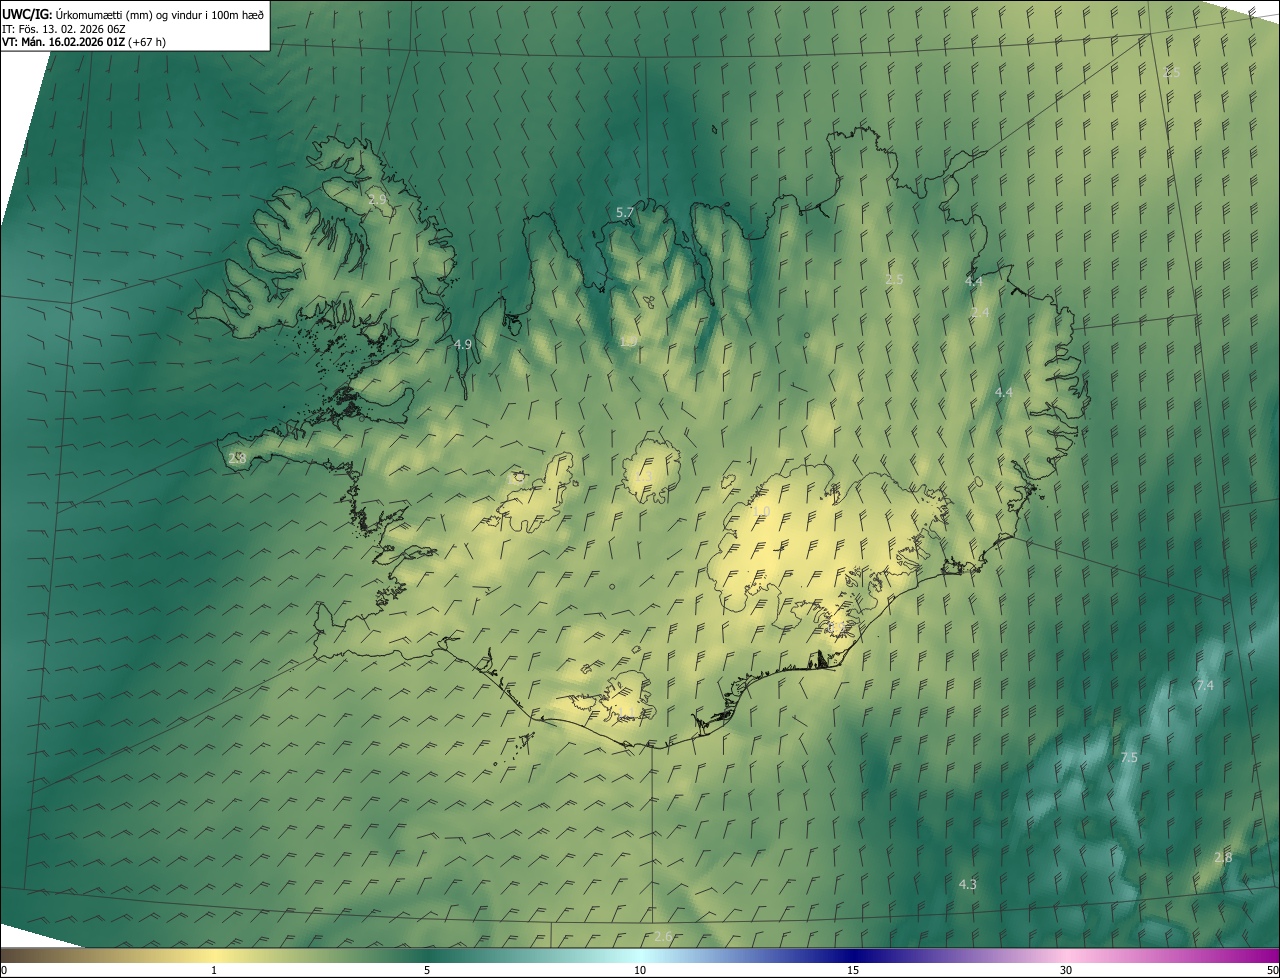Click the 1.0 value on Vatnajökull glacier
1280x978 pixels.
click(761, 512)
